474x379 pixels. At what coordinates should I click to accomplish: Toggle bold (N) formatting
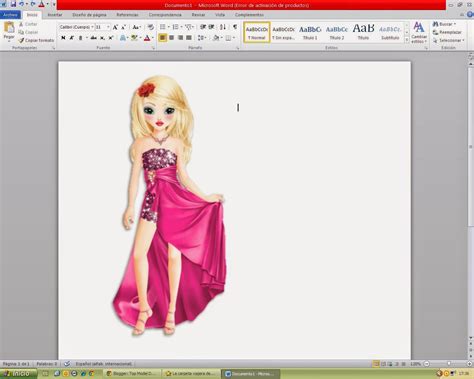pos(63,38)
